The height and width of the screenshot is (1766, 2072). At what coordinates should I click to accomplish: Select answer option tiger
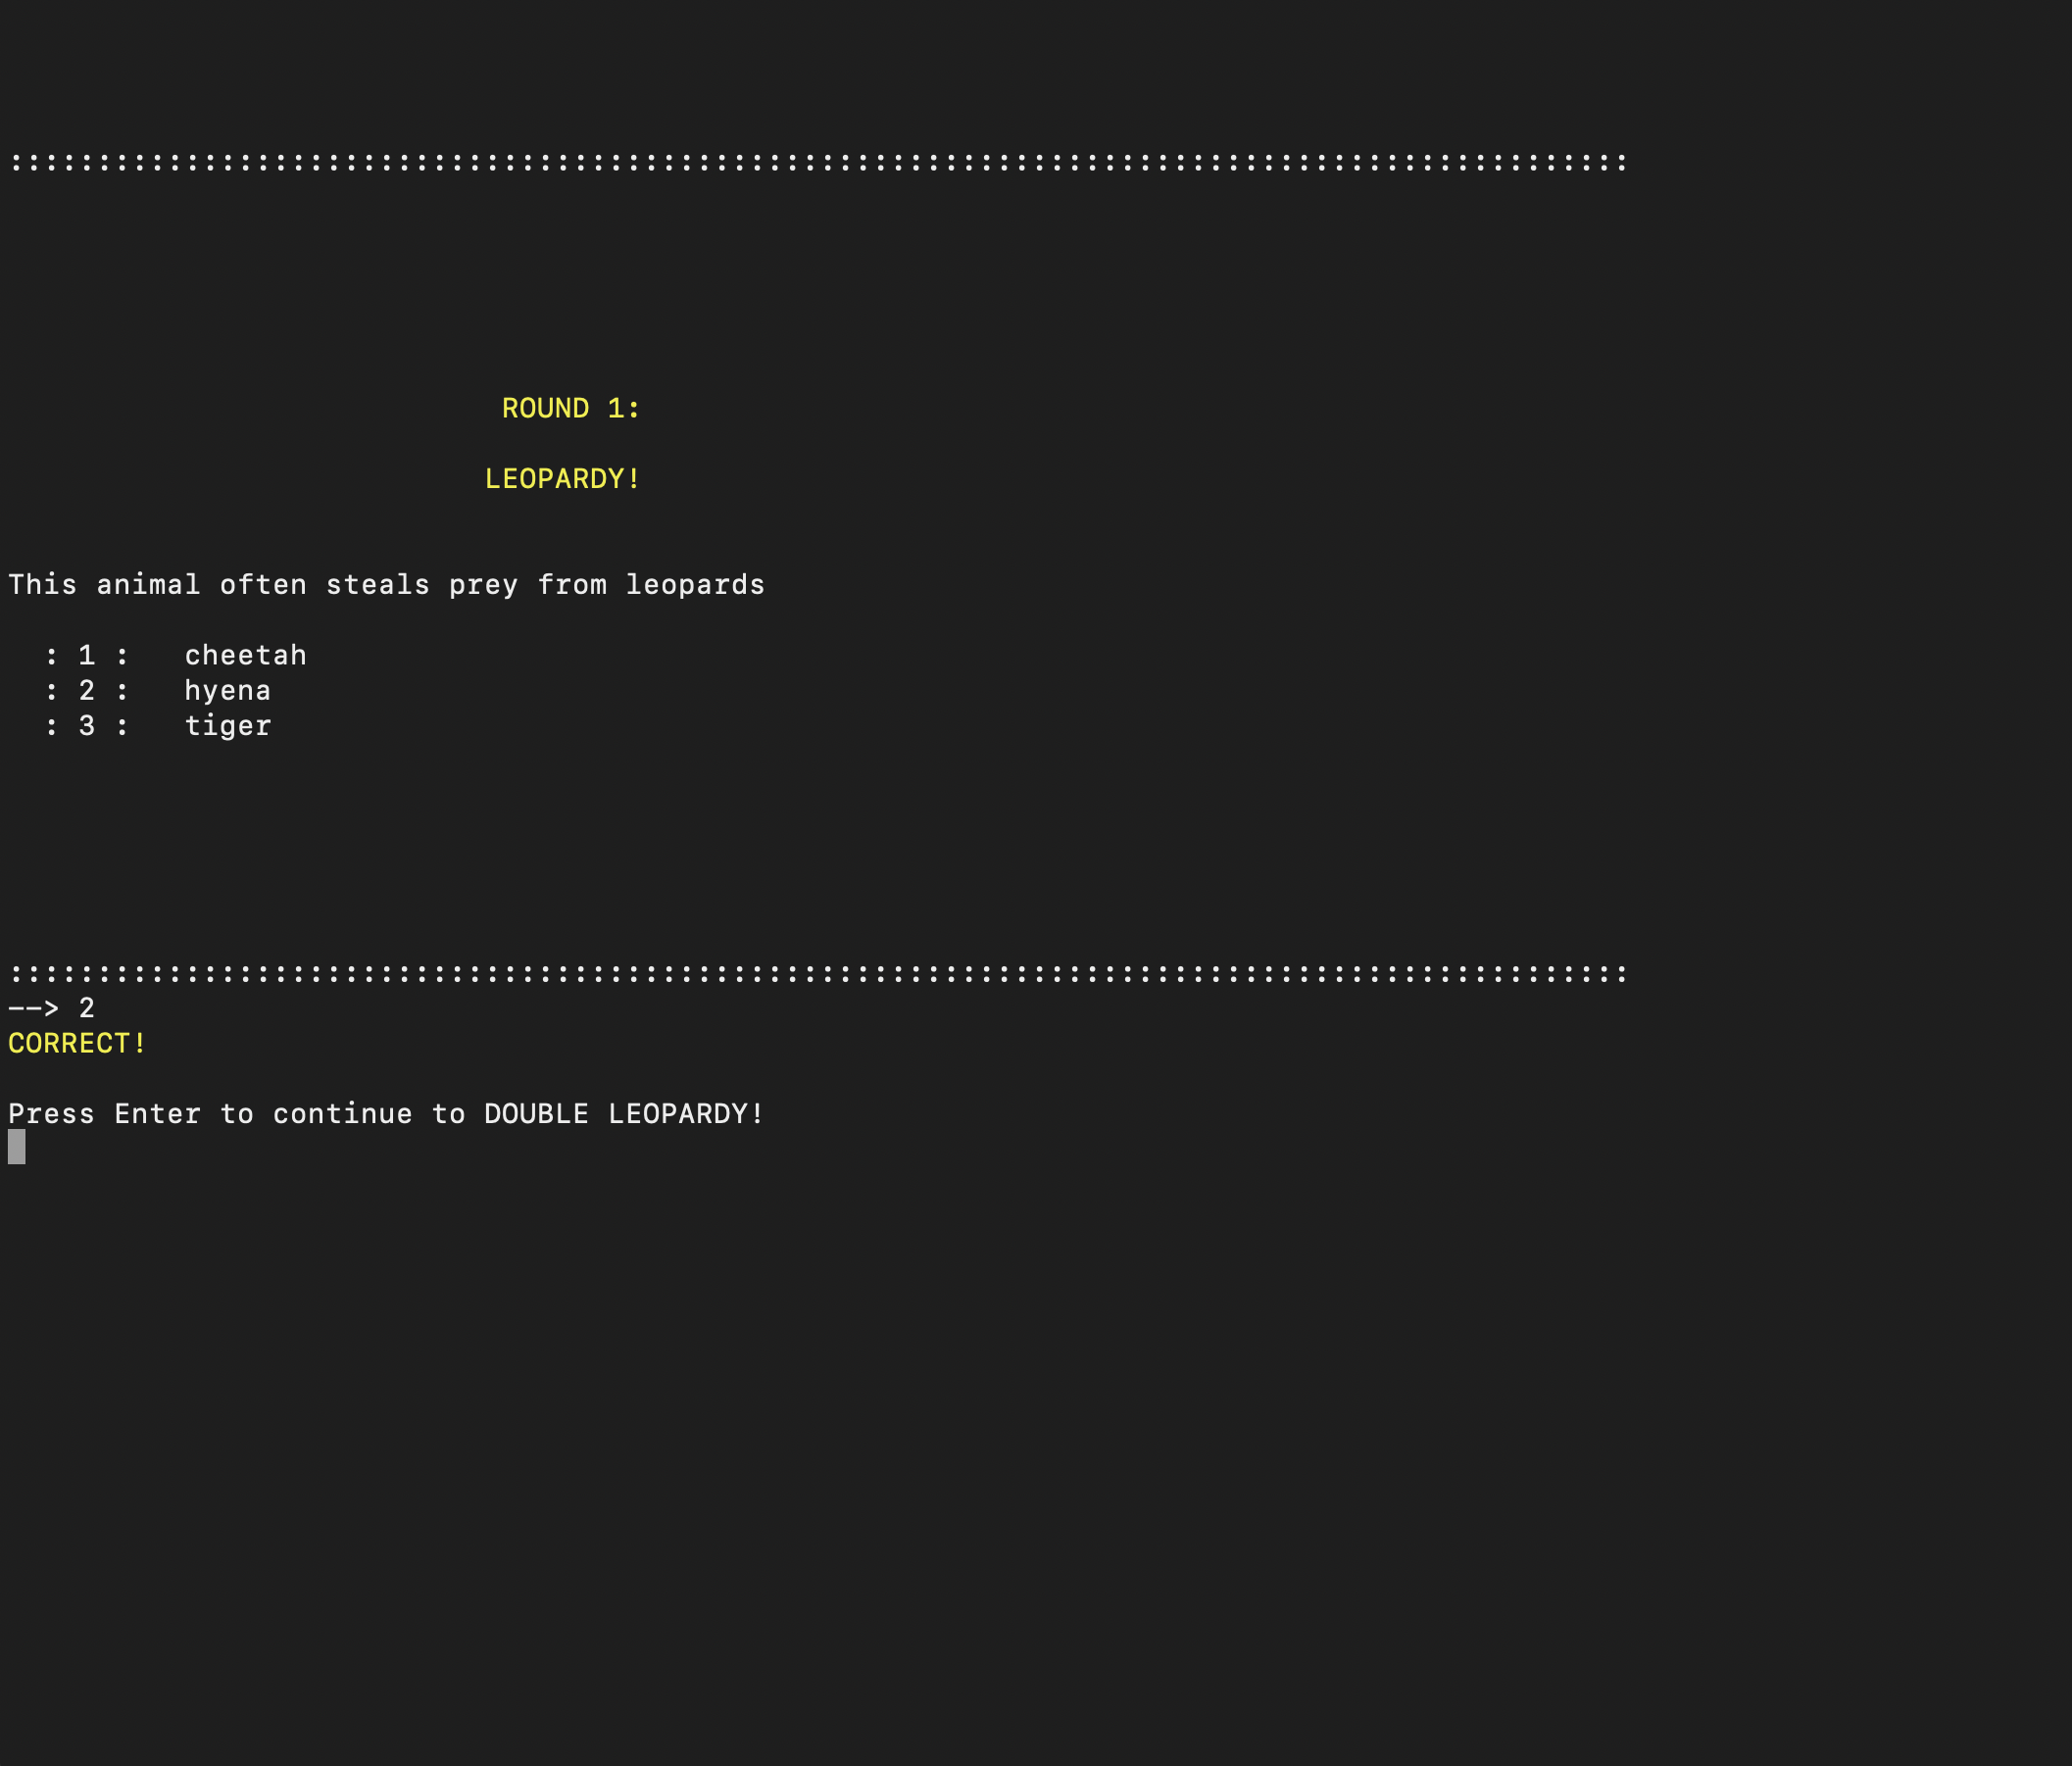click(227, 726)
